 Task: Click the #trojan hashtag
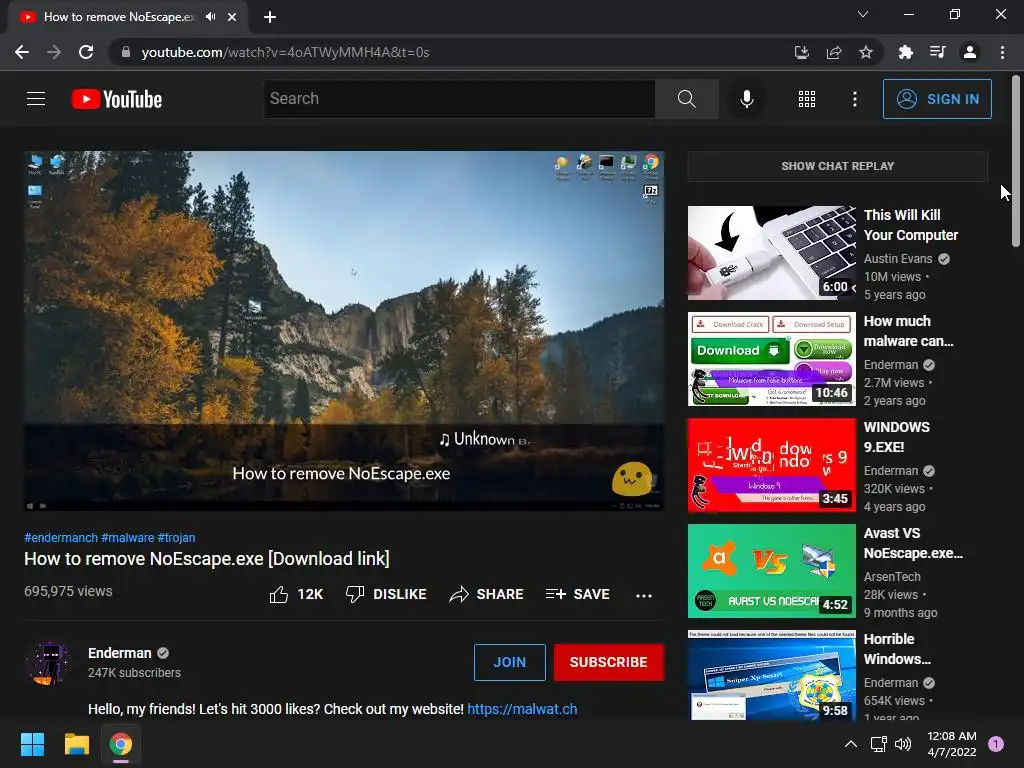(176, 537)
